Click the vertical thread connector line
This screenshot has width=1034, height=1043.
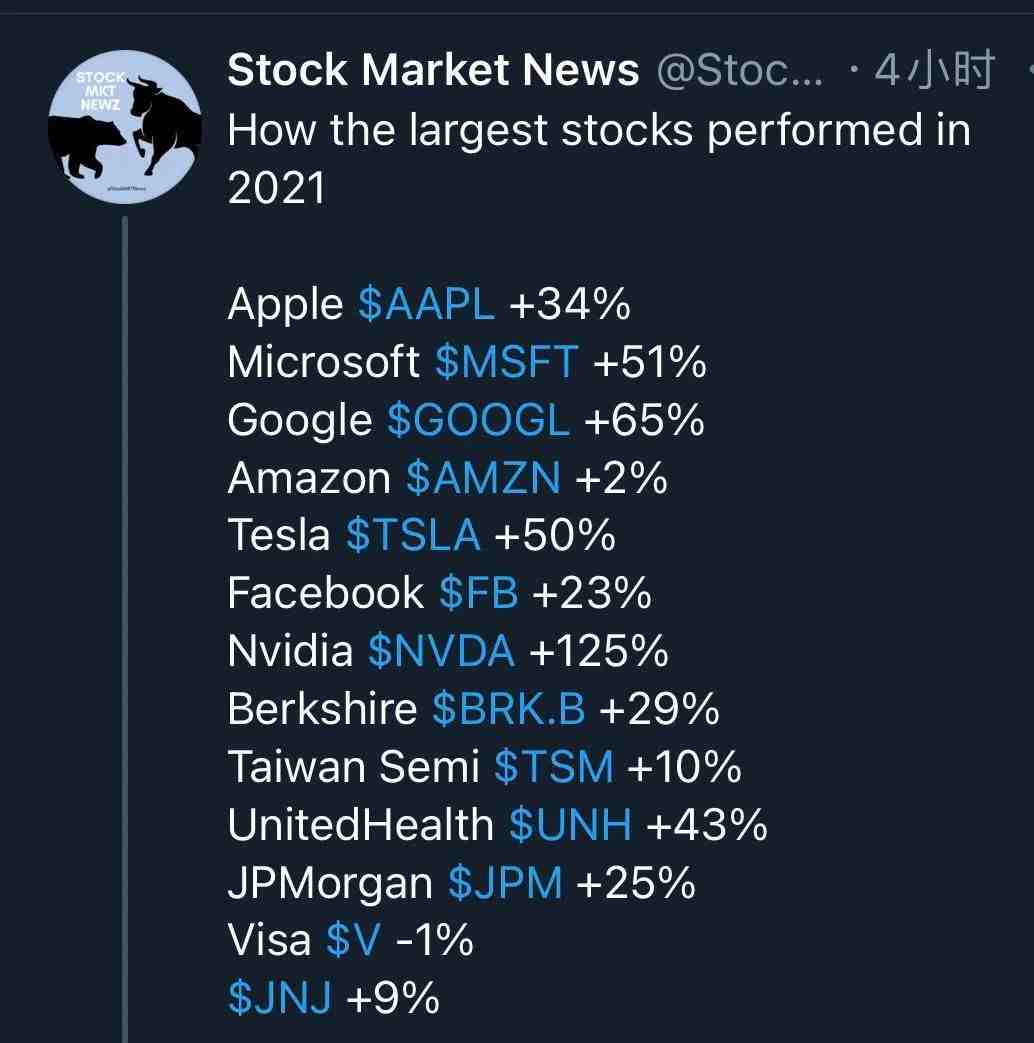[124, 629]
